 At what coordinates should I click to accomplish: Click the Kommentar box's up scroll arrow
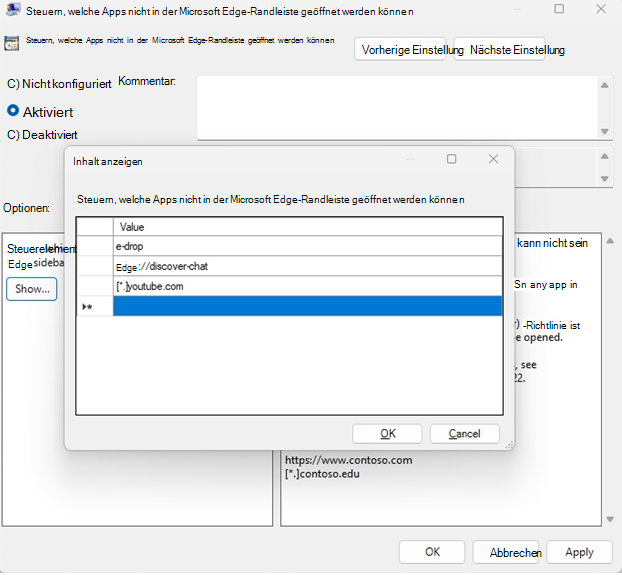605,85
